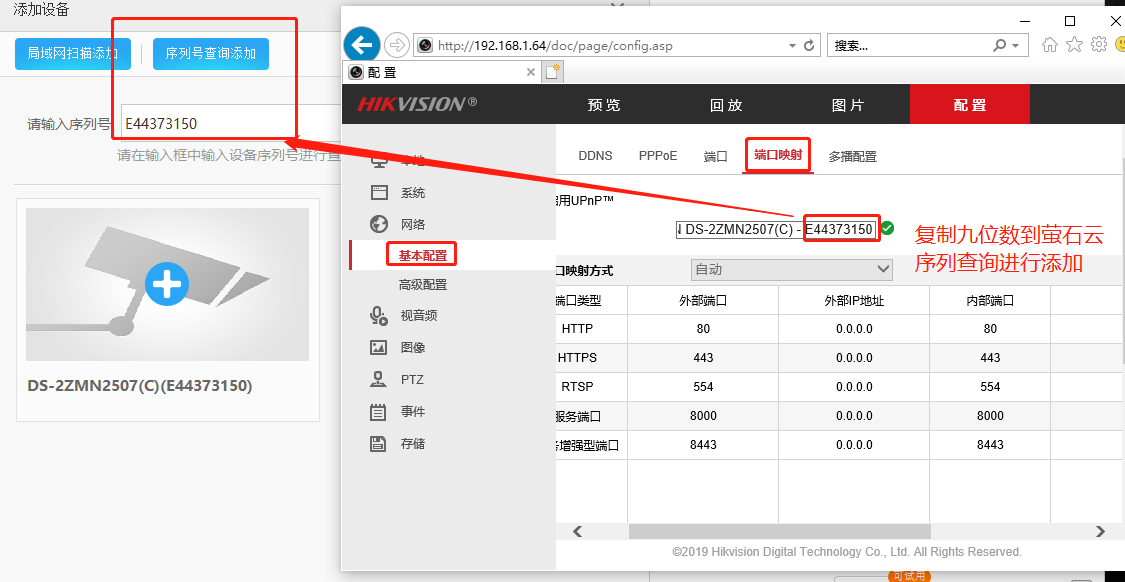
Task: Open the 存储 storage sidebar section
Action: coord(379,444)
